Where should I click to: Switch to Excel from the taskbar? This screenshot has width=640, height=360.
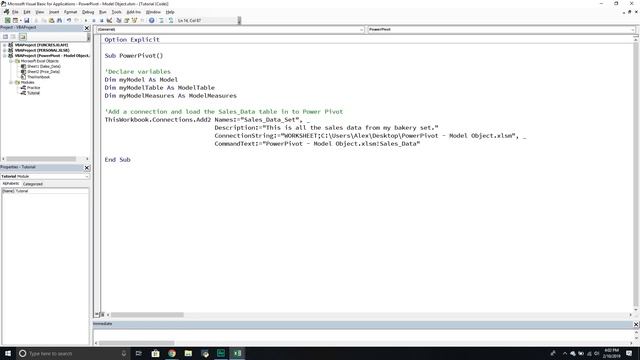pyautogui.click(x=237, y=353)
